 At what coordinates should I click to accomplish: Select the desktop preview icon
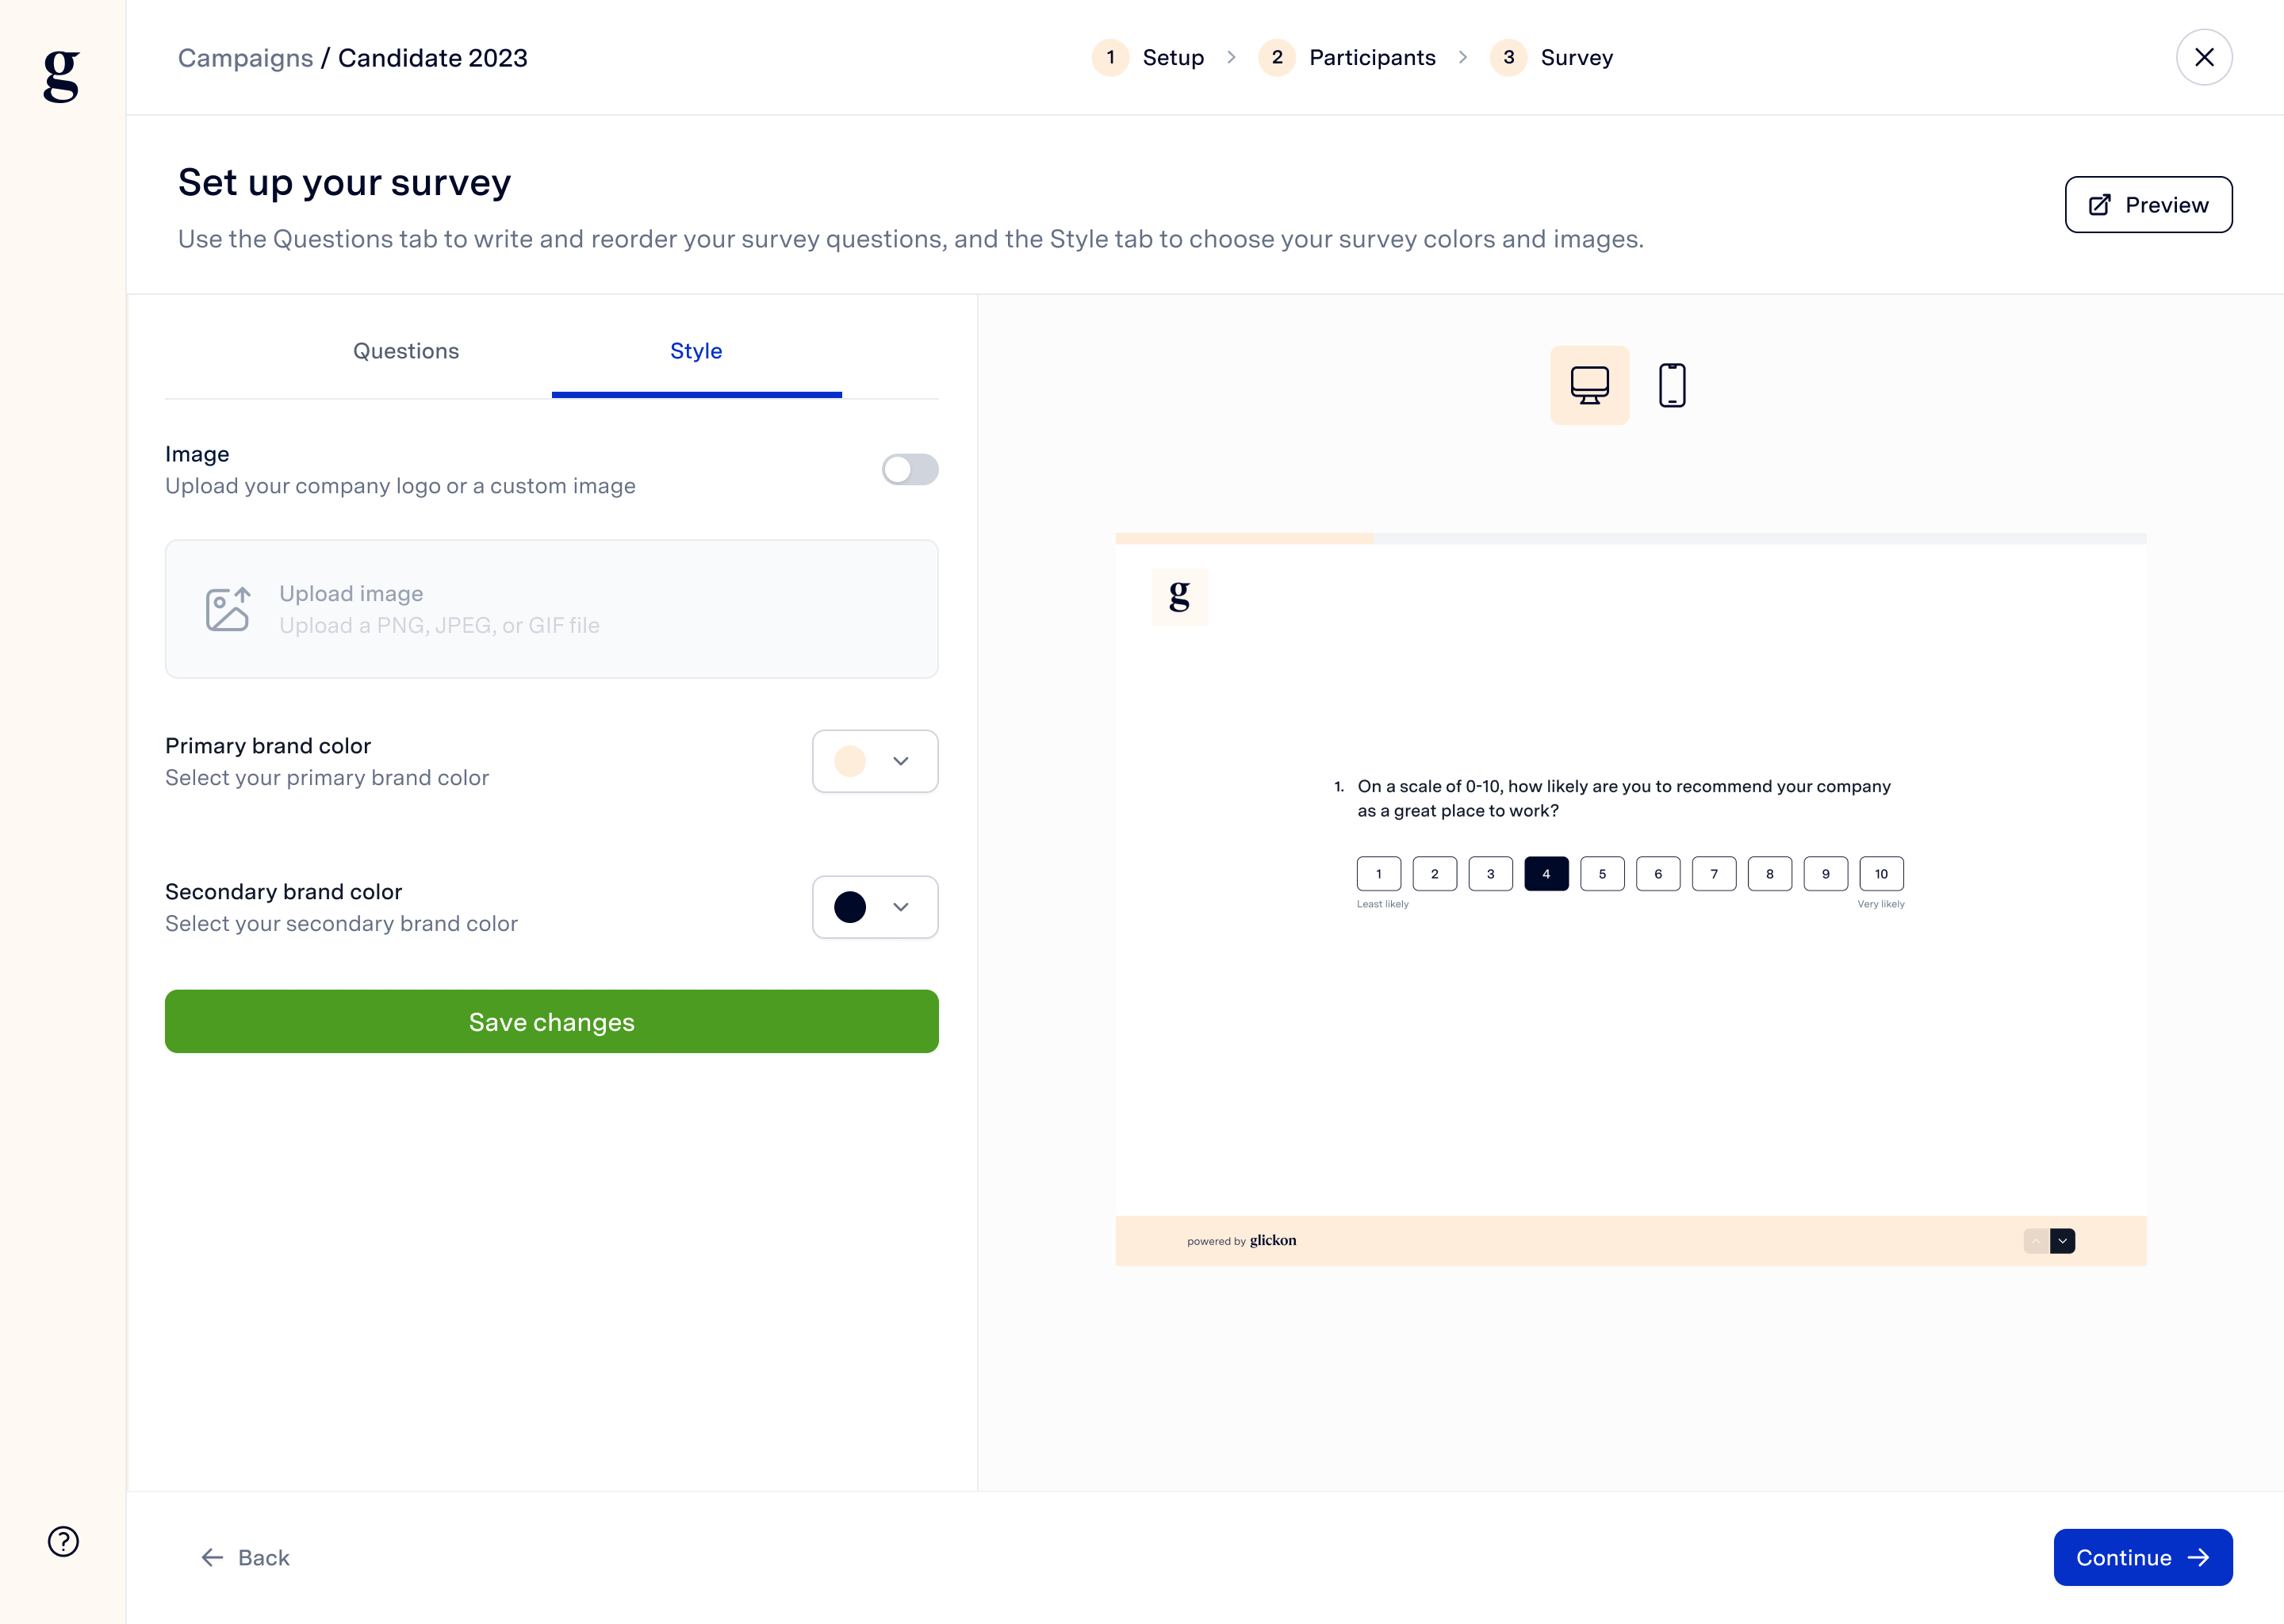1589,385
